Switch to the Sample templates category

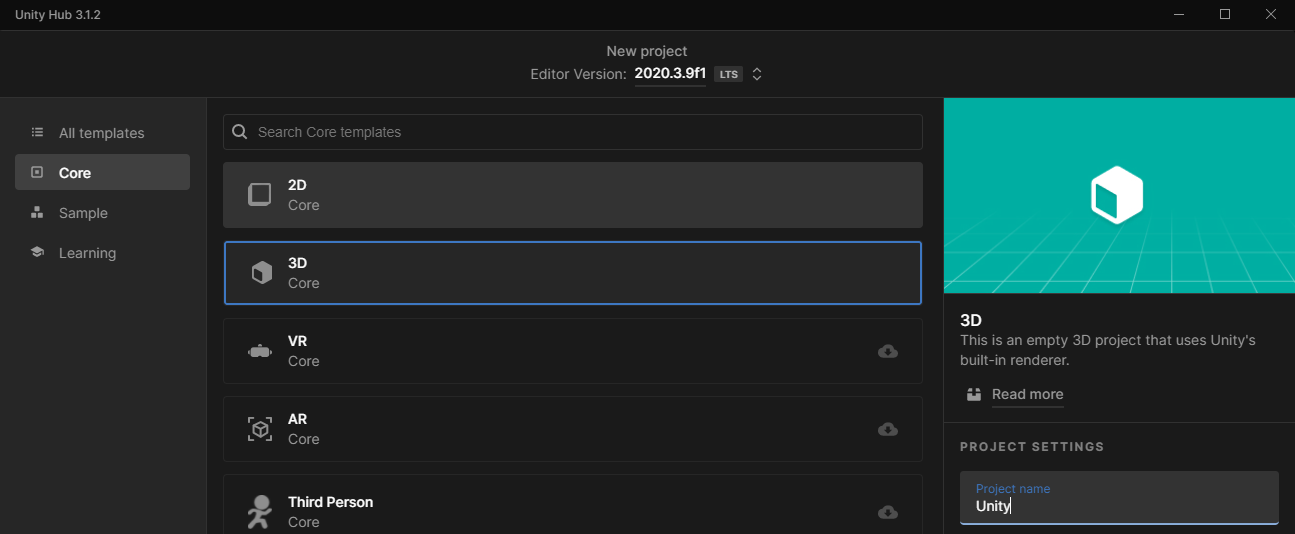102,213
